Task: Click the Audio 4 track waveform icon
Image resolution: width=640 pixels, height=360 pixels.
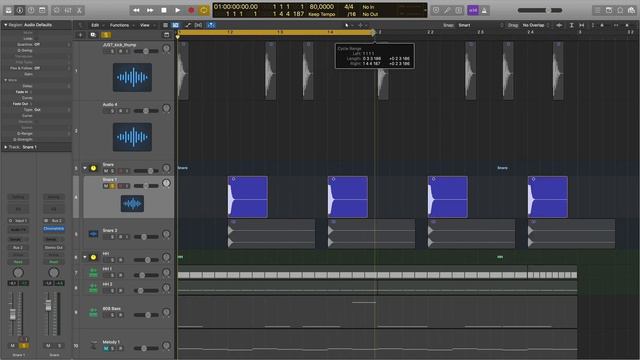Action: click(x=132, y=137)
